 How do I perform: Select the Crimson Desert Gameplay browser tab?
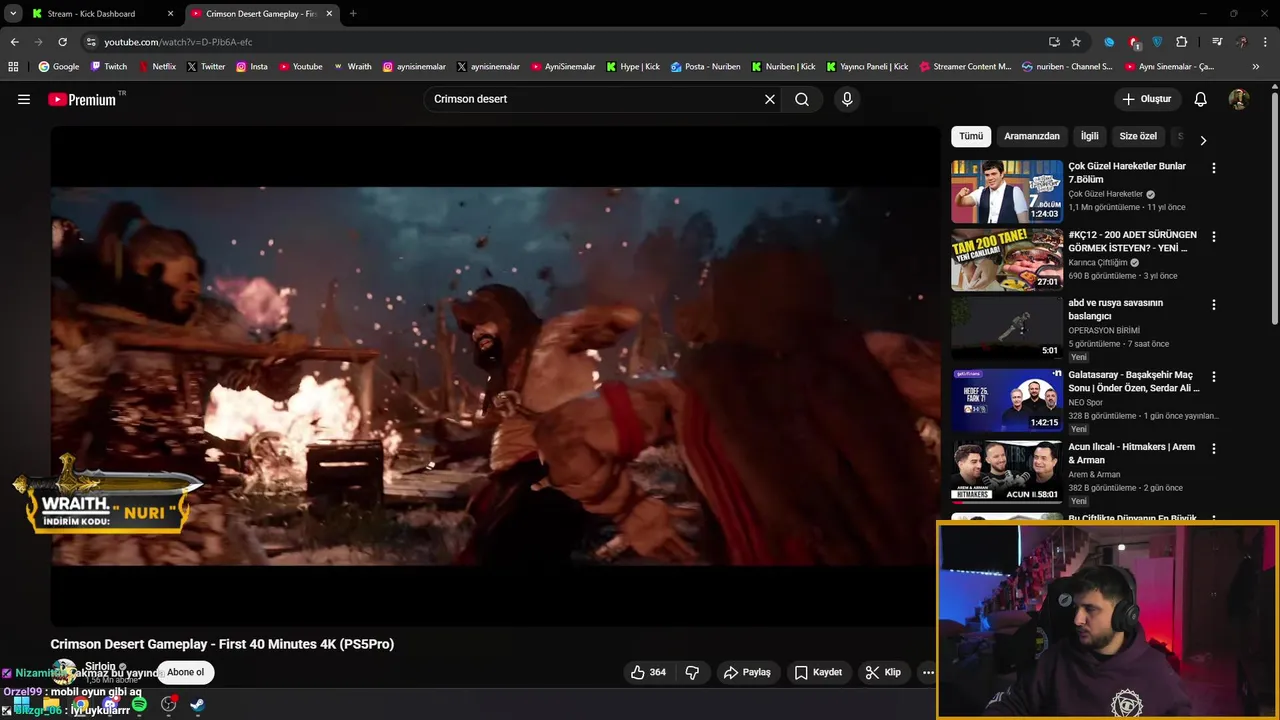coord(260,14)
